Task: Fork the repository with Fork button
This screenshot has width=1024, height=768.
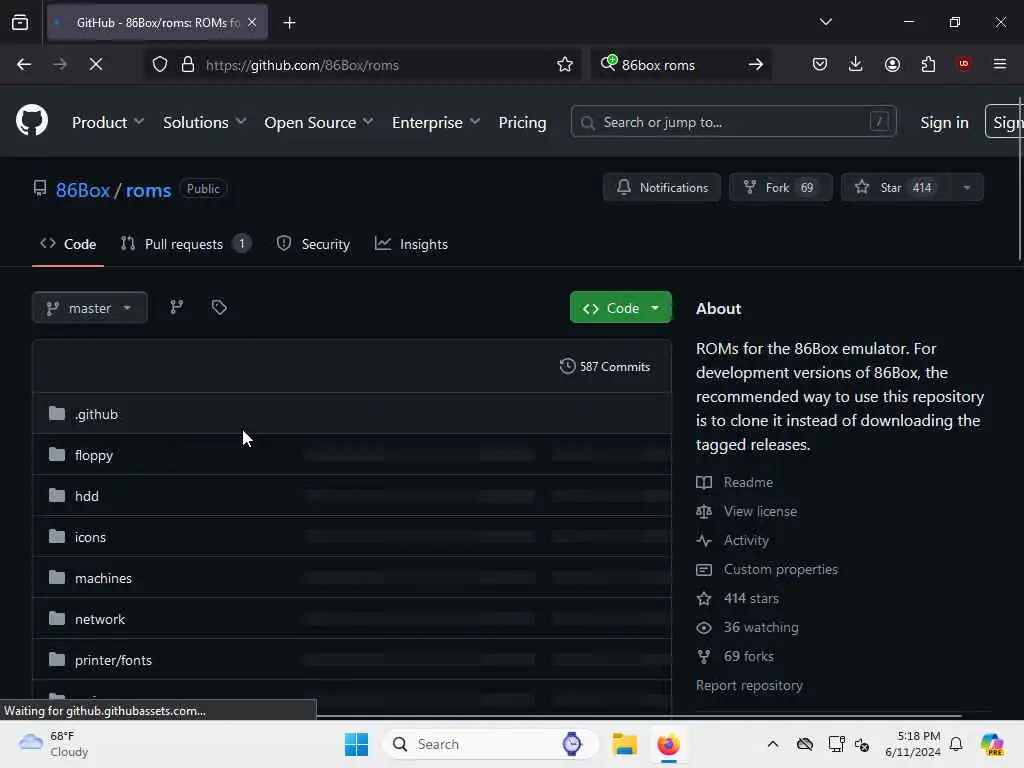Action: pyautogui.click(x=781, y=187)
